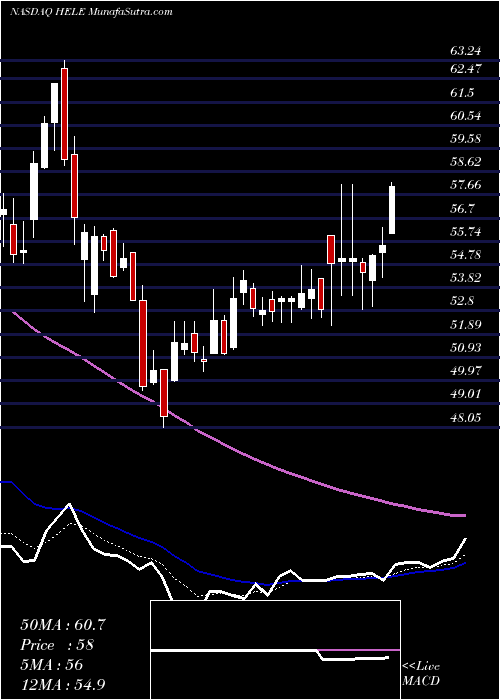
Task: Click the 53.82 price level label
Action: (x=466, y=278)
